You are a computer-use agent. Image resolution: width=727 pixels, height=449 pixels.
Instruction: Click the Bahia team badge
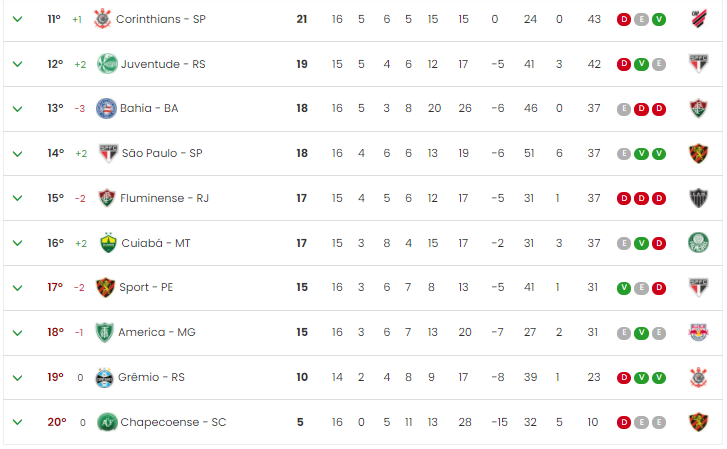106,109
